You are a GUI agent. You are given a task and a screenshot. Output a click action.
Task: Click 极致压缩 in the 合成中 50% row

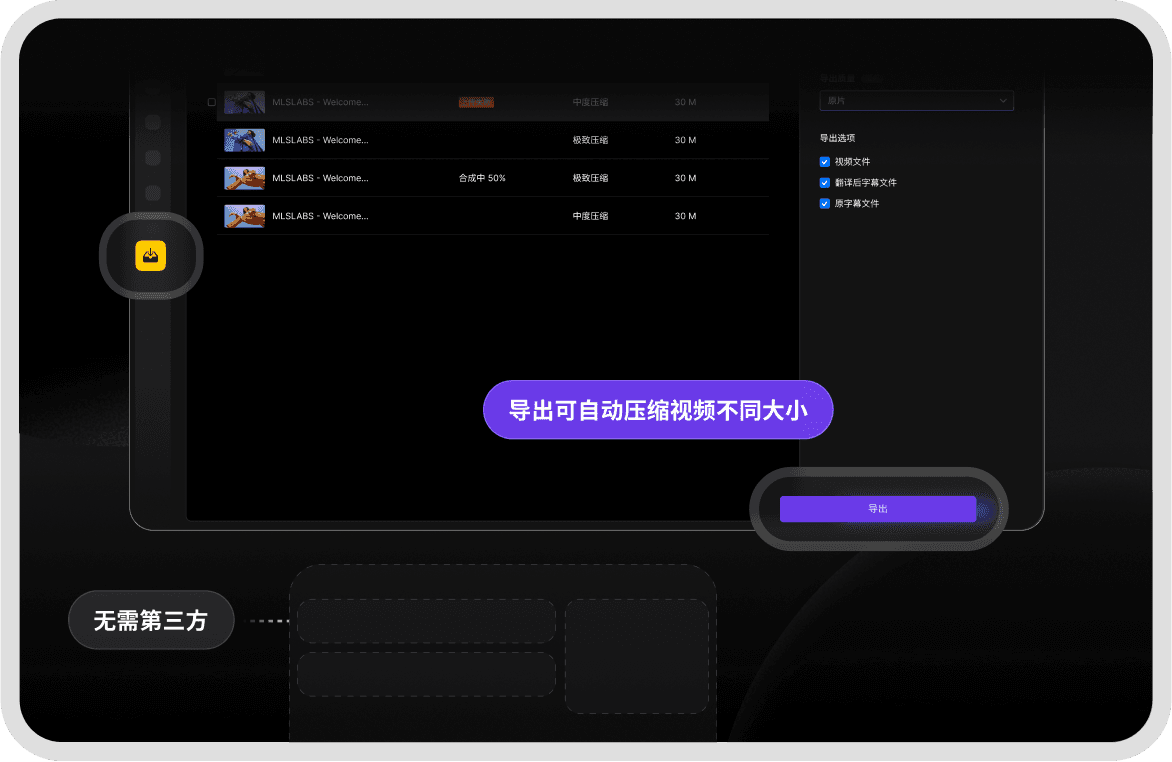590,178
